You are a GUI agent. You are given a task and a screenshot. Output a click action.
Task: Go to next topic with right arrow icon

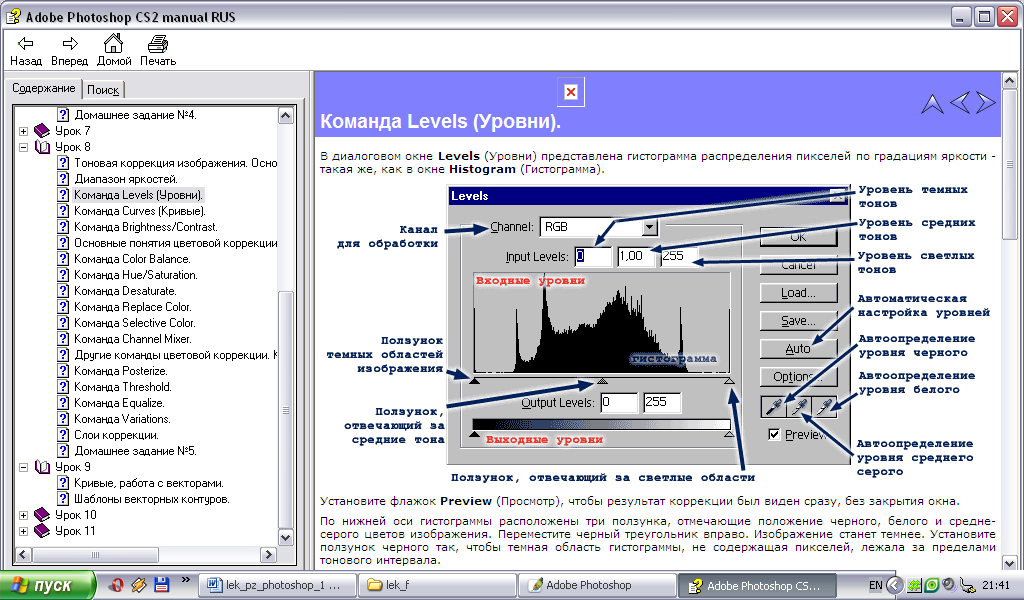(x=985, y=103)
